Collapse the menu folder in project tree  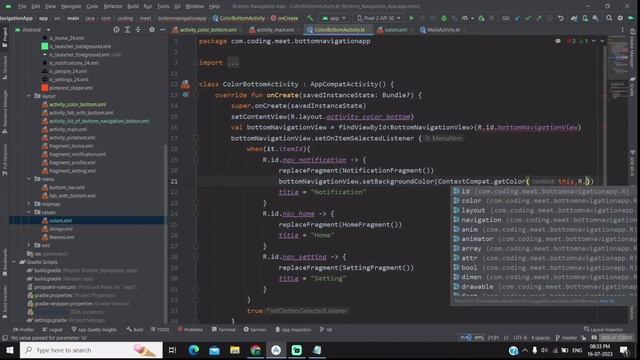(29, 179)
